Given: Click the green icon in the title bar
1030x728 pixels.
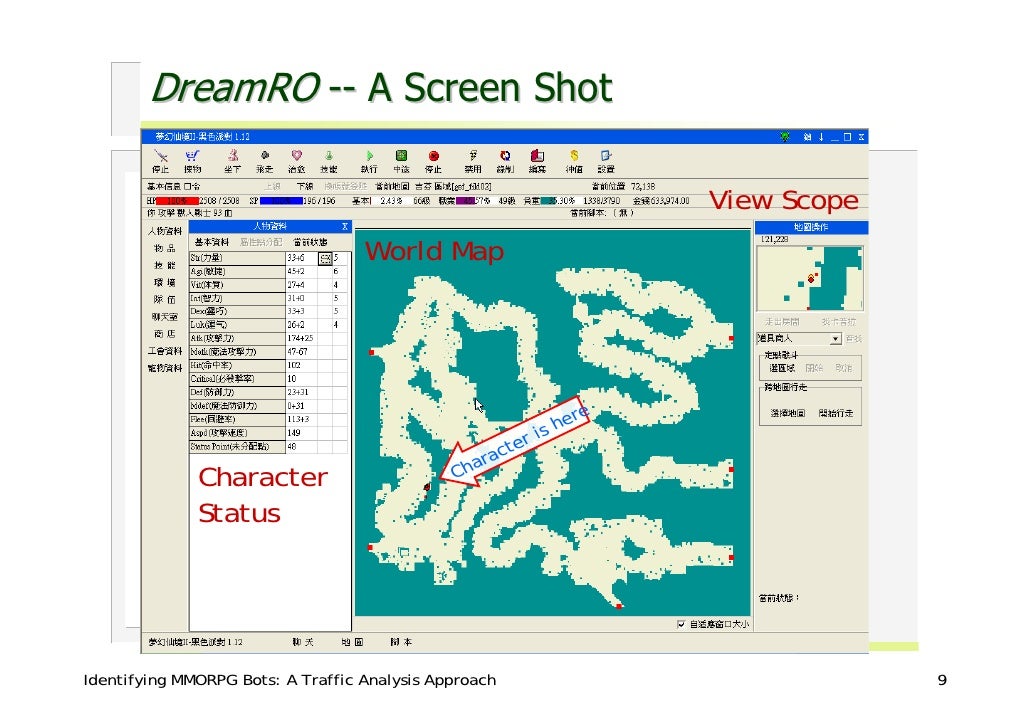Looking at the screenshot, I should point(784,137).
